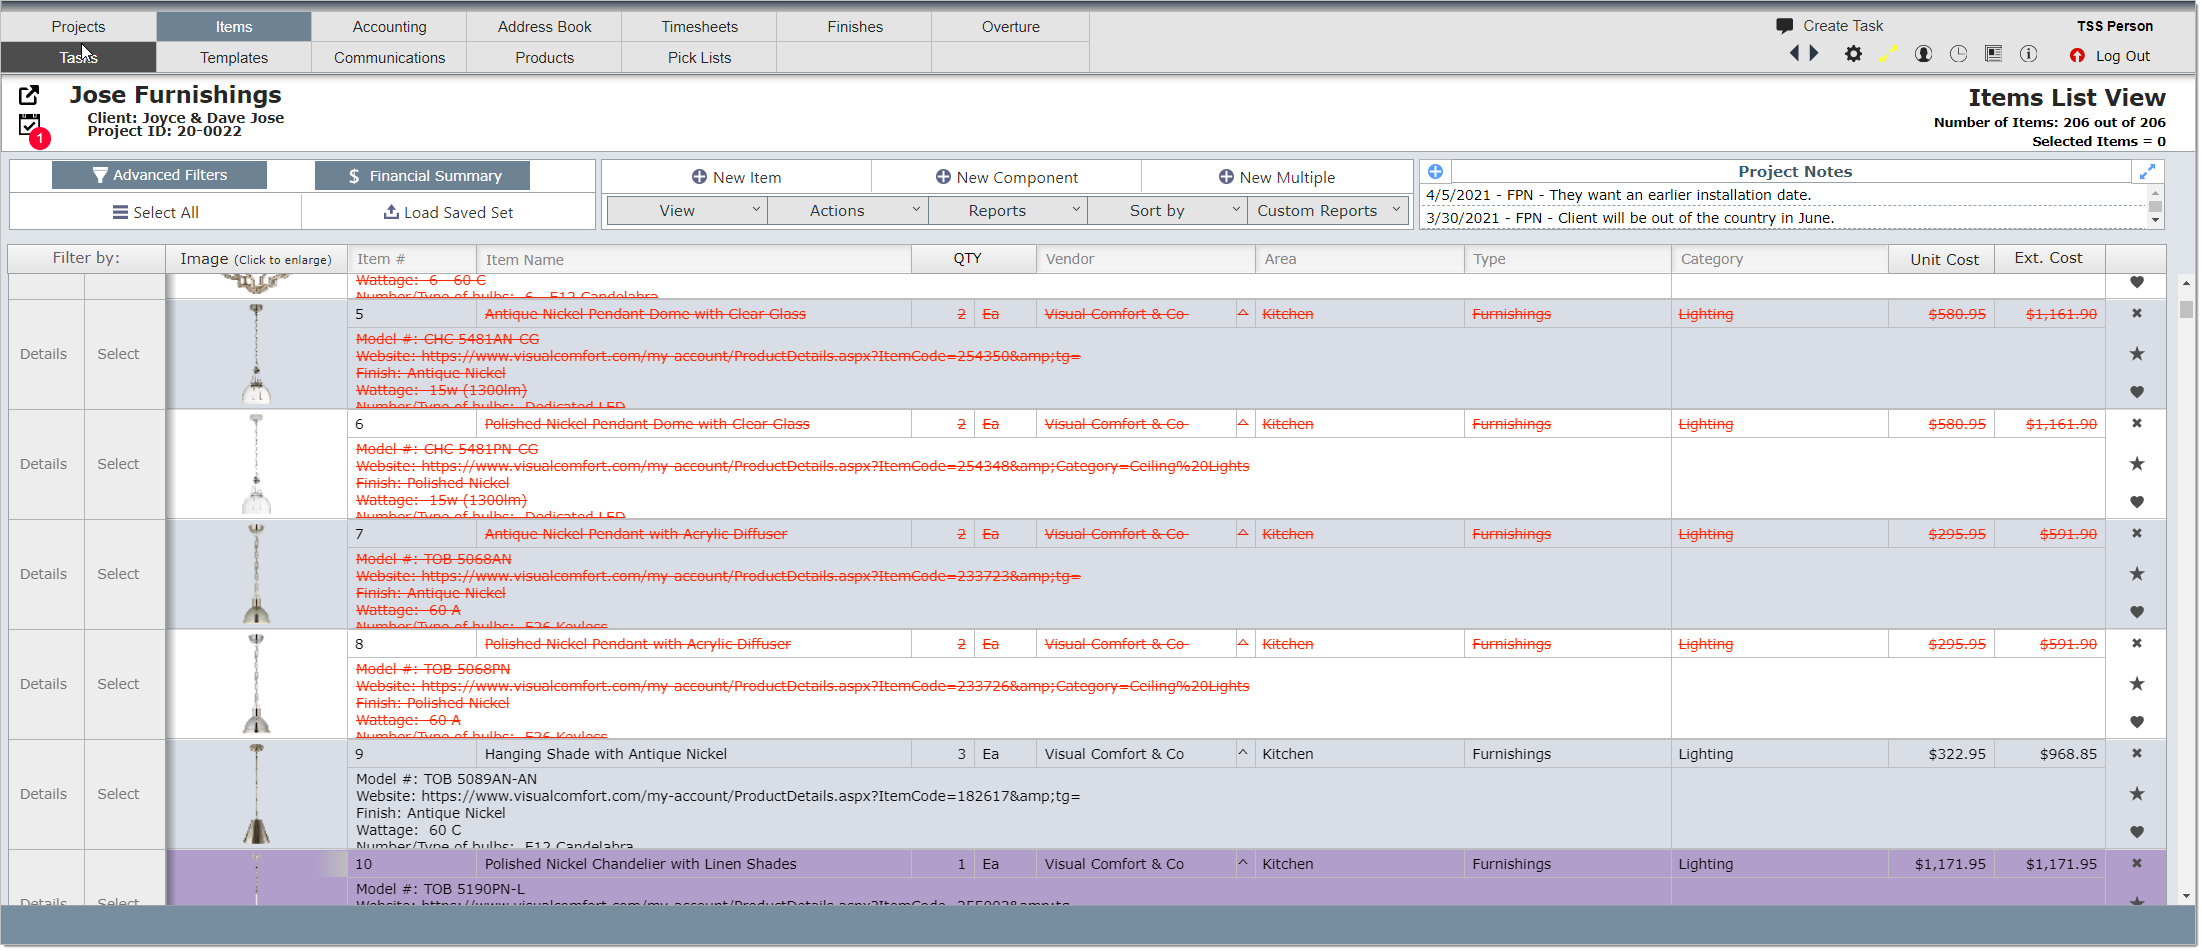Screen dimensions: 2202x951
Task: Click the Create Task speech bubble icon
Action: 1785,26
